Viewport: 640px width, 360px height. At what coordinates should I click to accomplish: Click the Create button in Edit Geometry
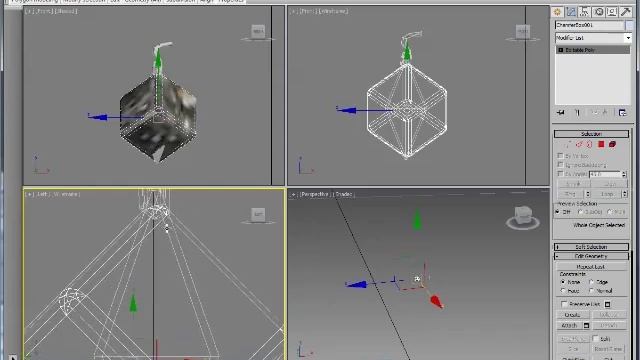[x=573, y=315]
